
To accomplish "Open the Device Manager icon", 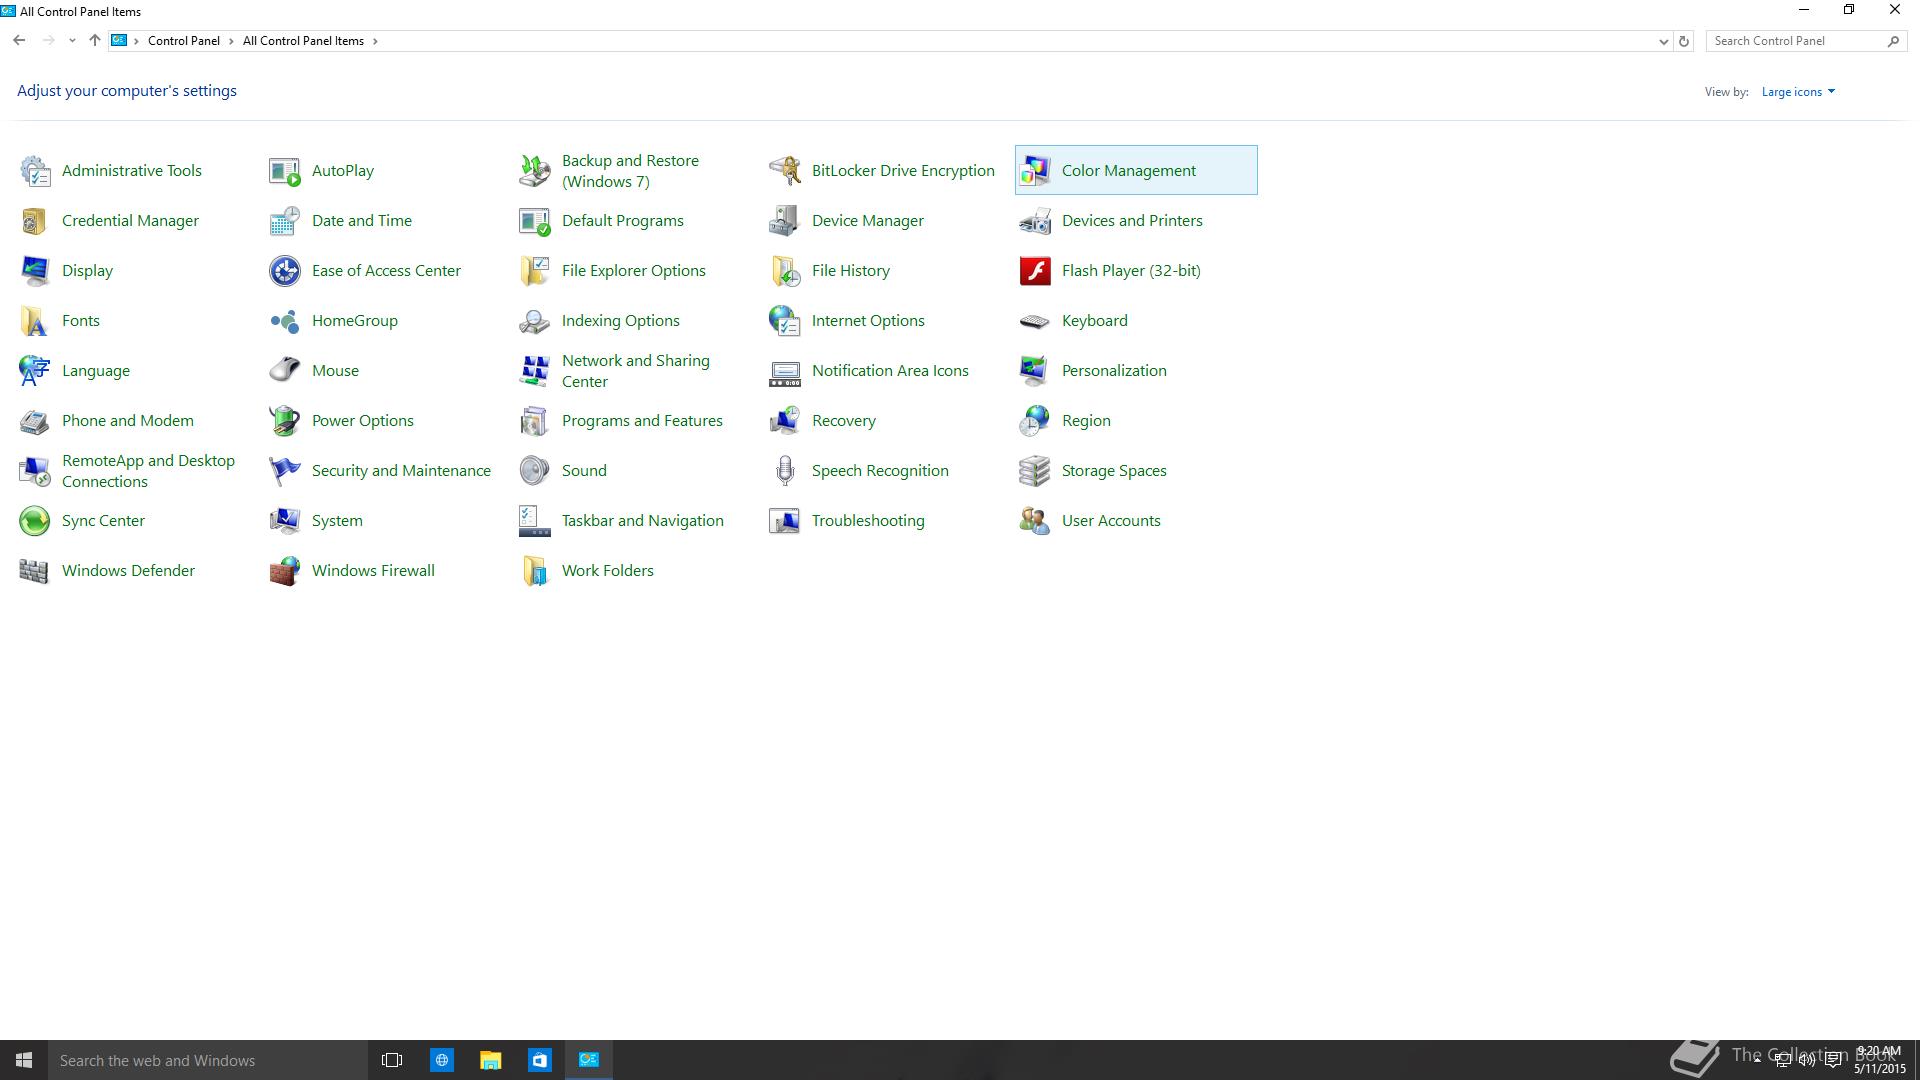I will click(x=785, y=221).
